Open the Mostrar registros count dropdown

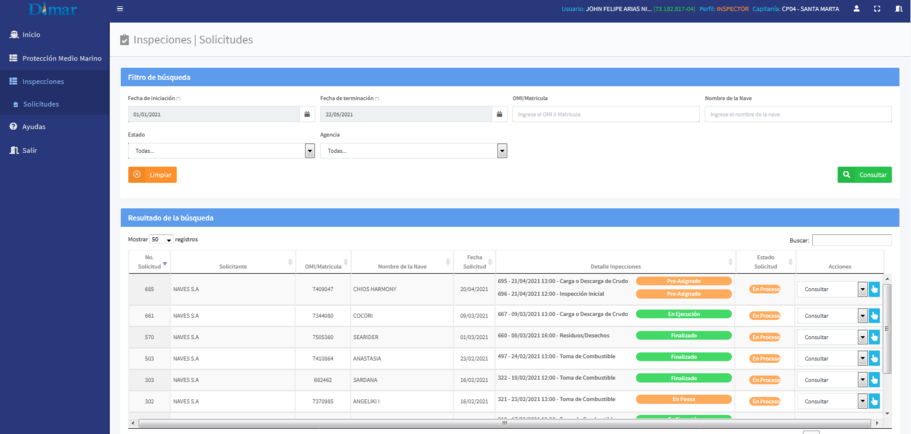(x=161, y=240)
